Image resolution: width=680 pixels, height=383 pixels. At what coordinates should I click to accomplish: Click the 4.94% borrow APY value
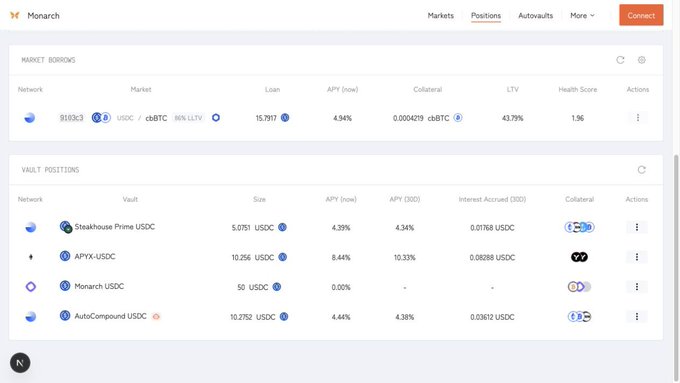pos(342,118)
